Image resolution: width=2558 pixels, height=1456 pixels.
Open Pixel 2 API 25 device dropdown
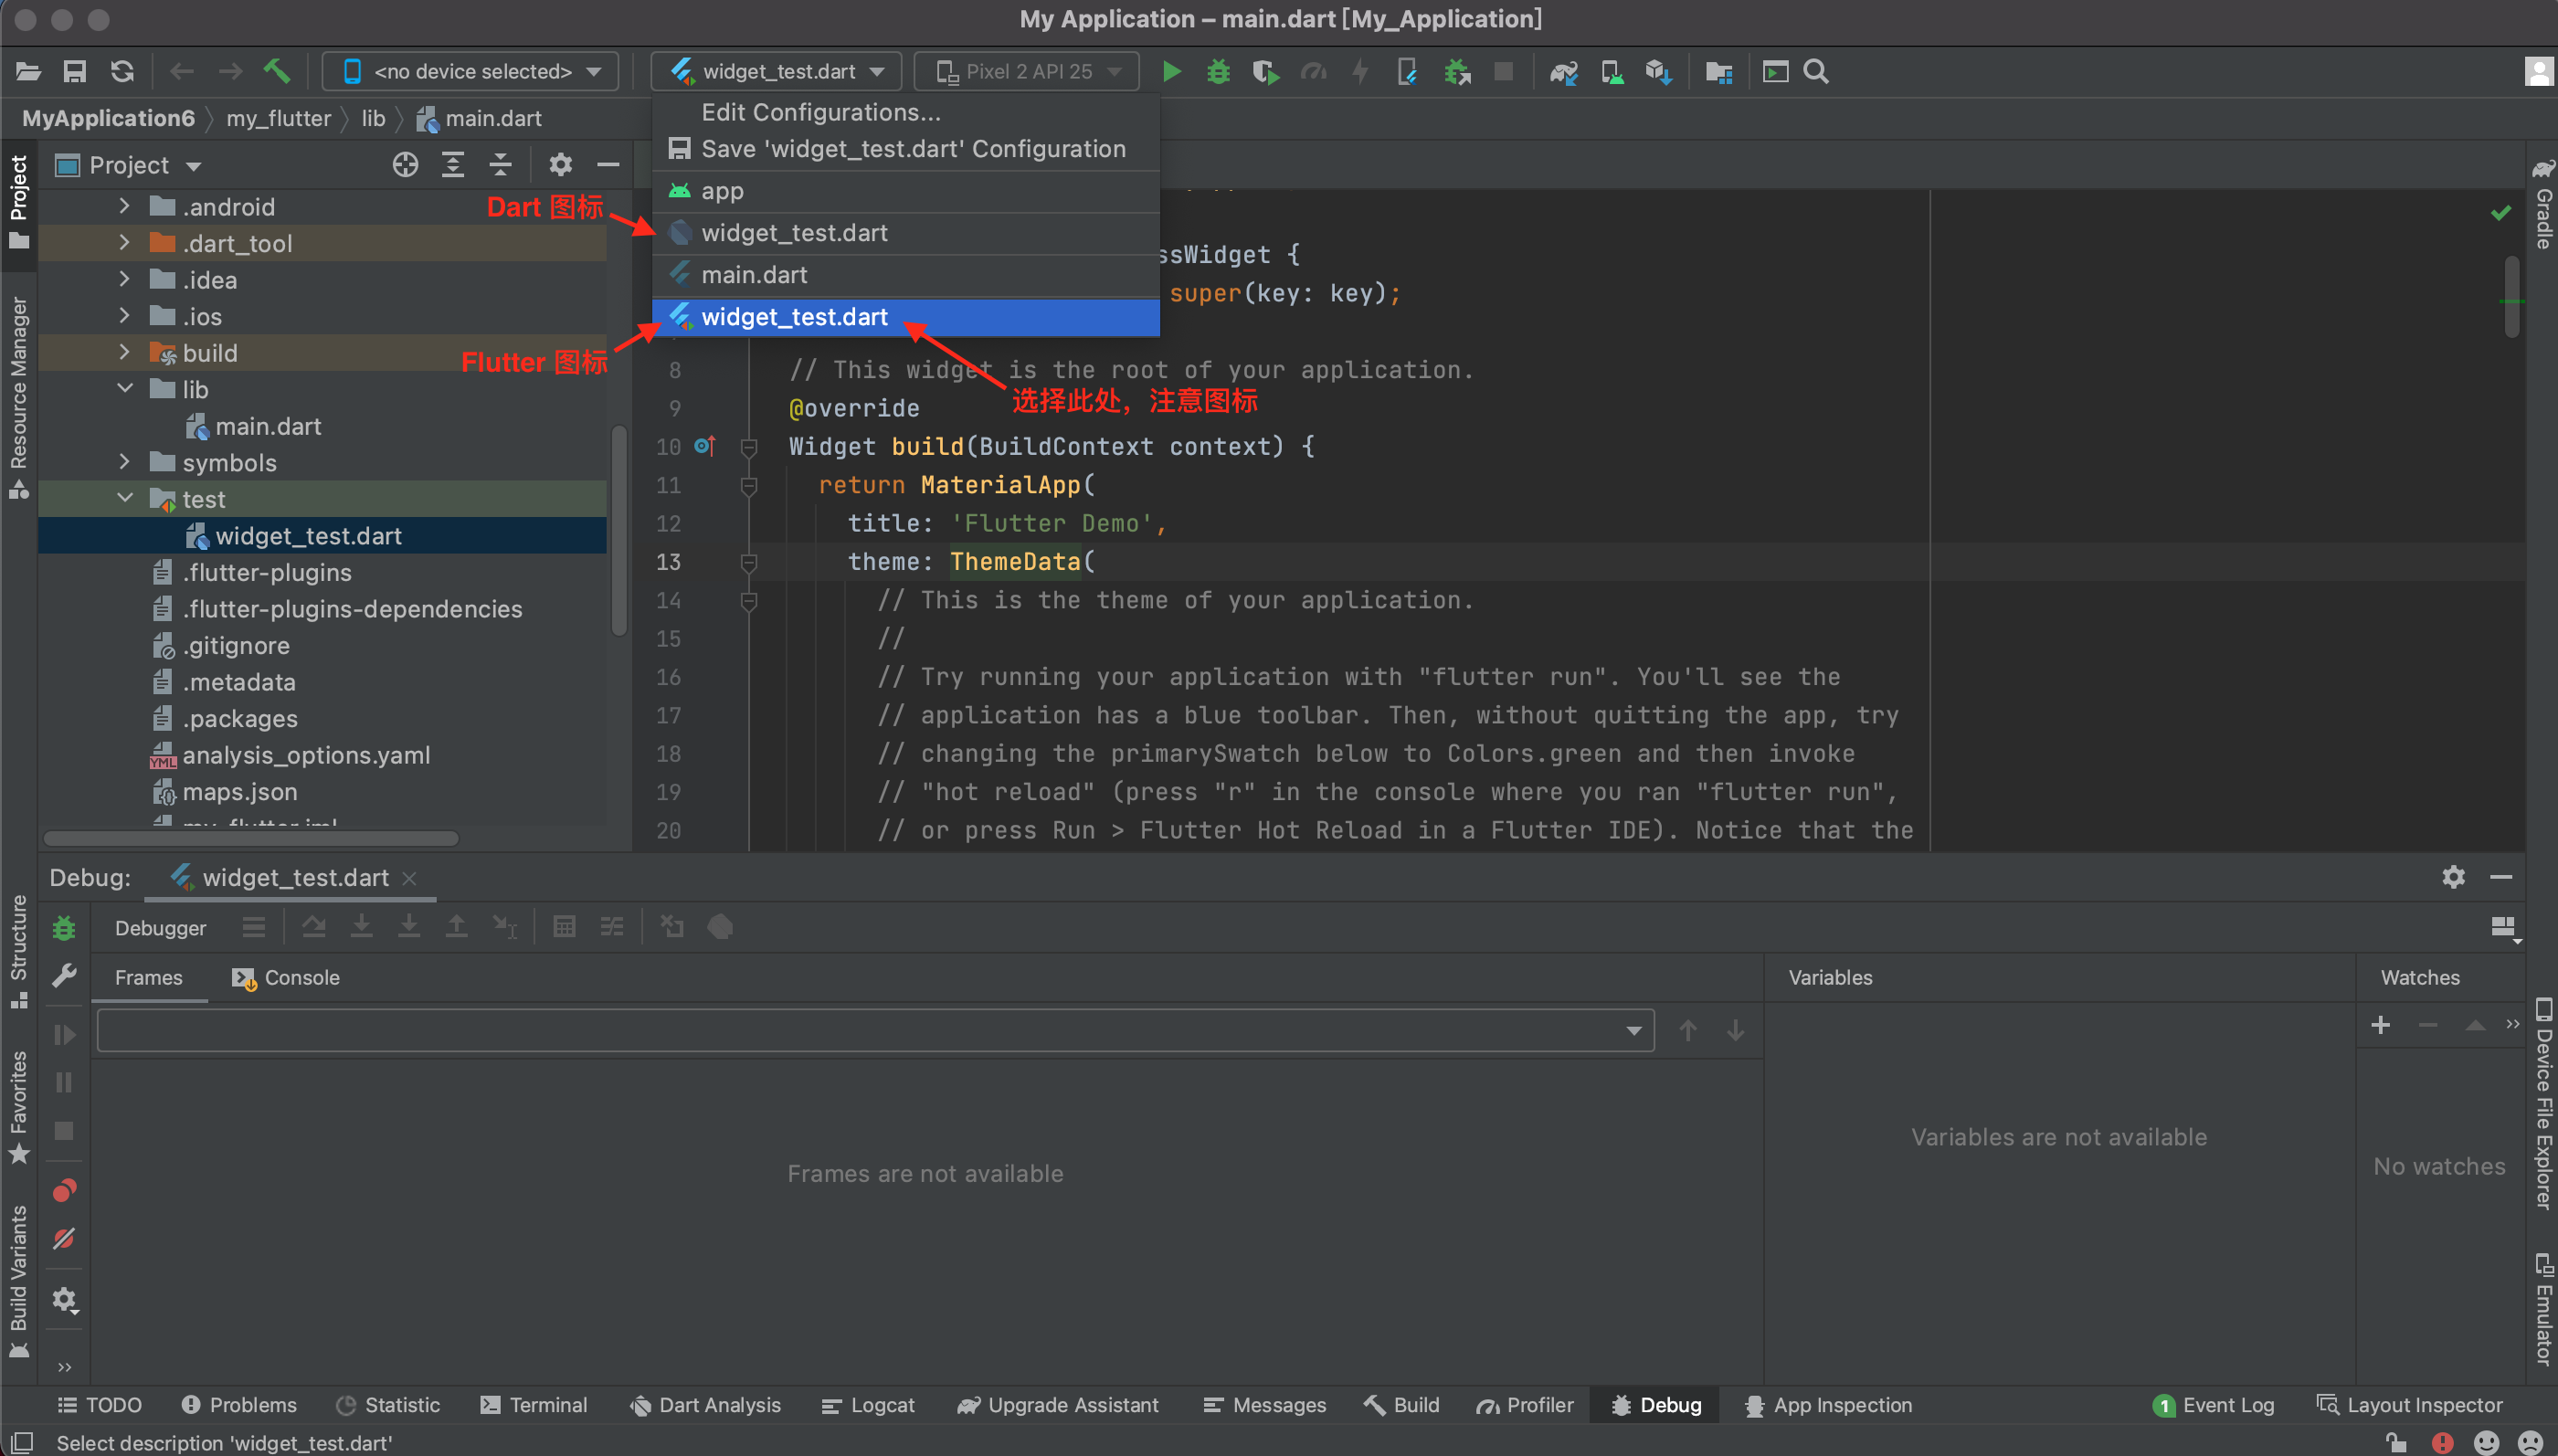coord(1027,72)
